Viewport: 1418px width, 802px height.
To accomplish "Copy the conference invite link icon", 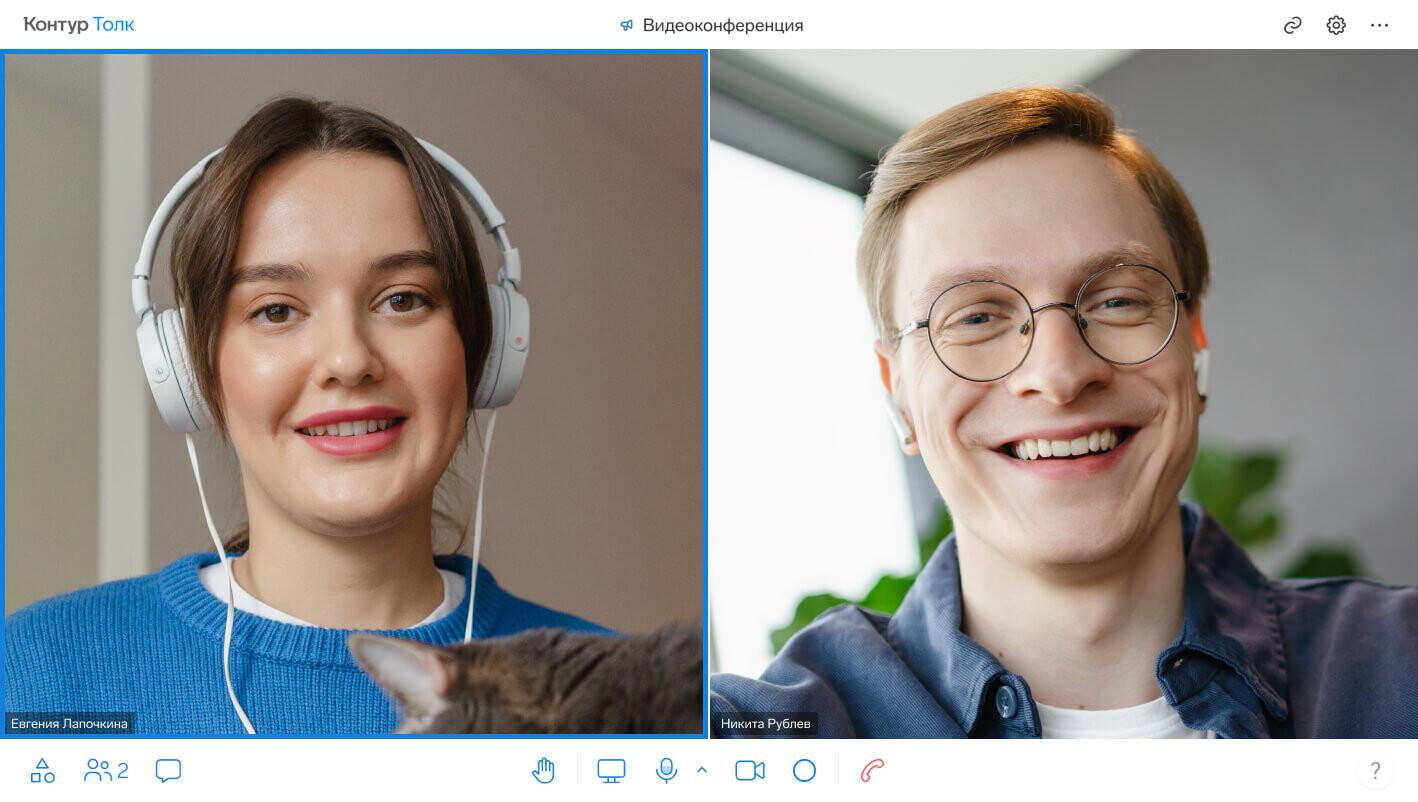I will coord(1292,25).
